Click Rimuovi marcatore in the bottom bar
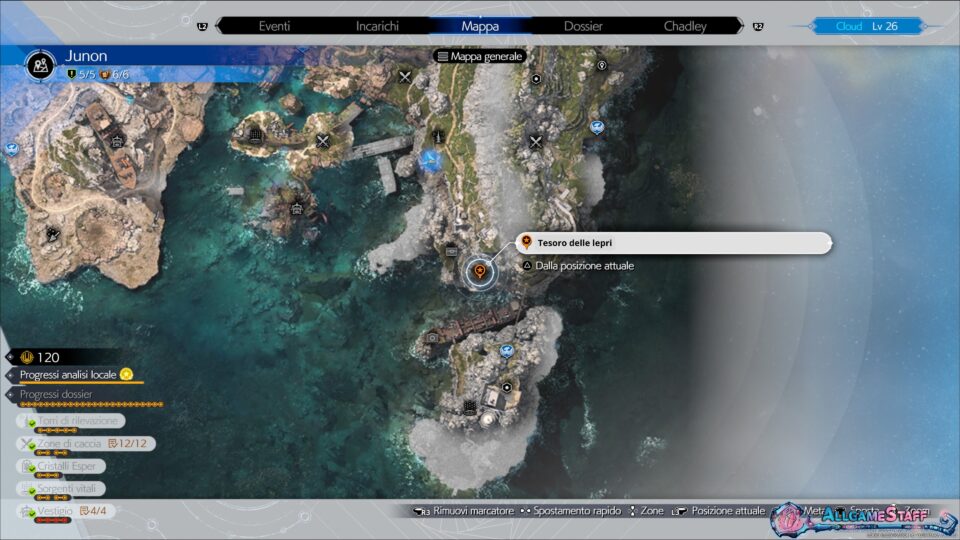 473,511
